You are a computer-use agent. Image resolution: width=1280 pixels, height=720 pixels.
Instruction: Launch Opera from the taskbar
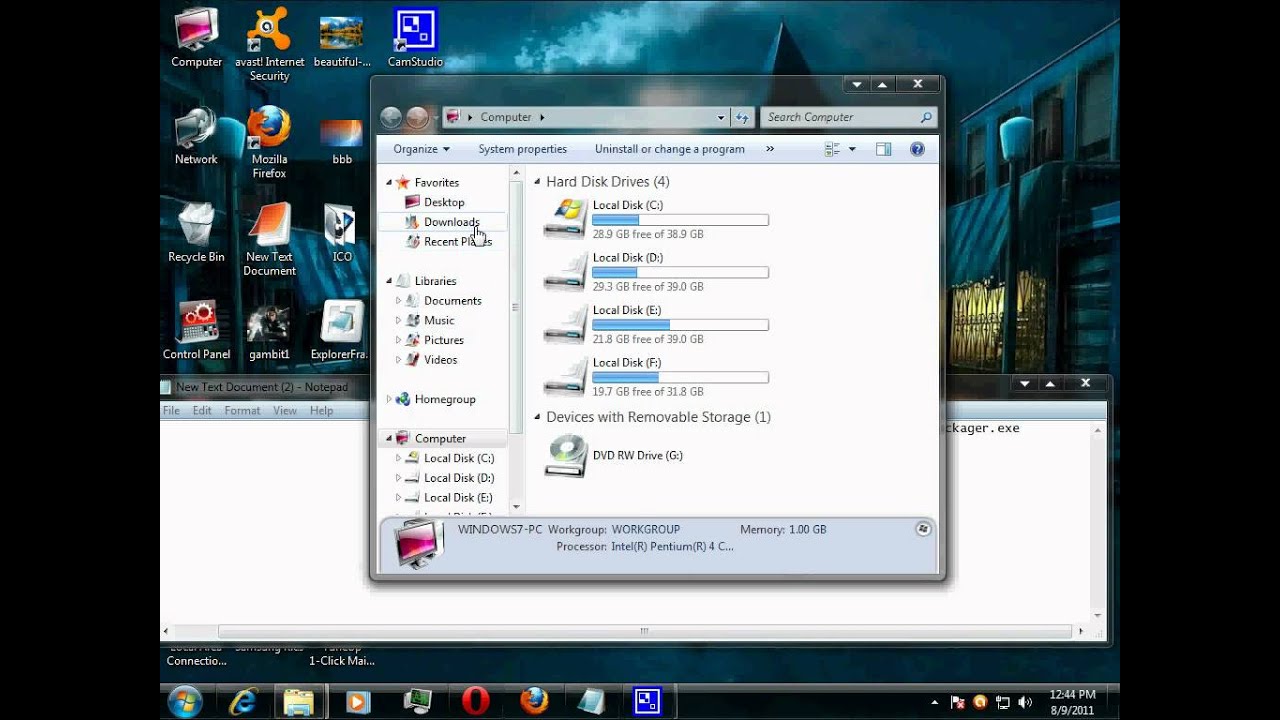tap(474, 701)
